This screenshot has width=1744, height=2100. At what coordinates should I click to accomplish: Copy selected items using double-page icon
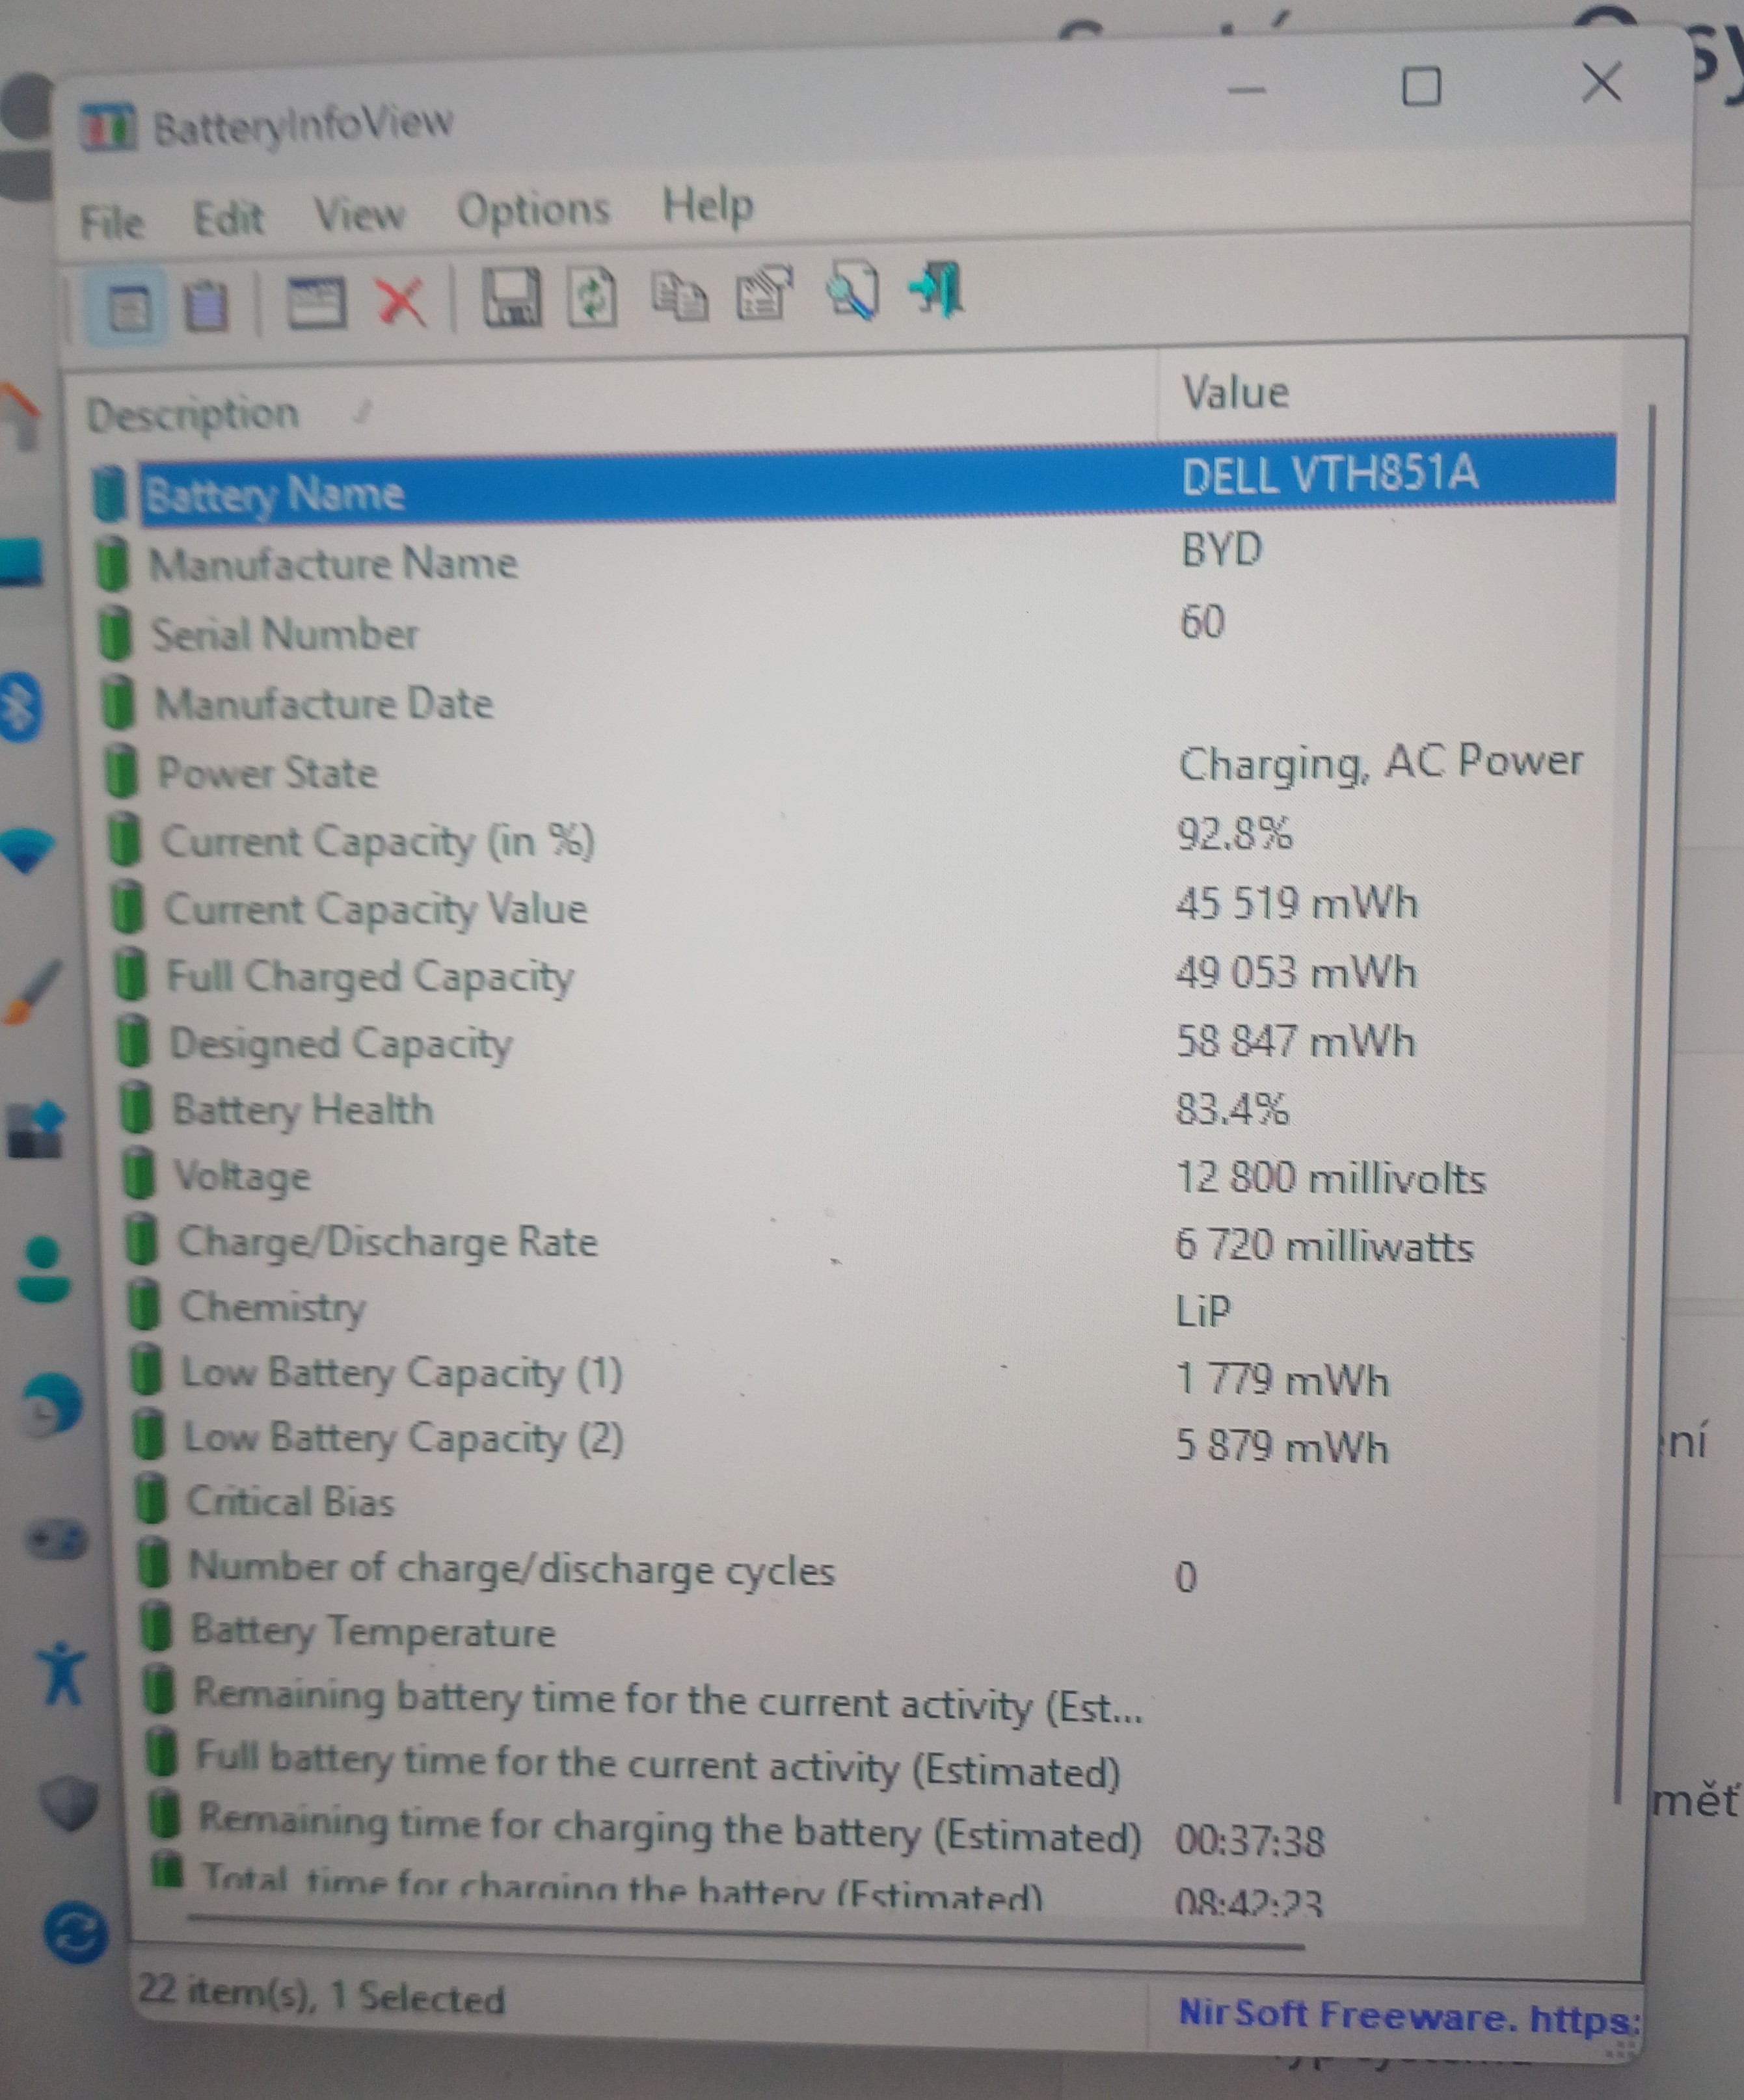click(x=679, y=297)
